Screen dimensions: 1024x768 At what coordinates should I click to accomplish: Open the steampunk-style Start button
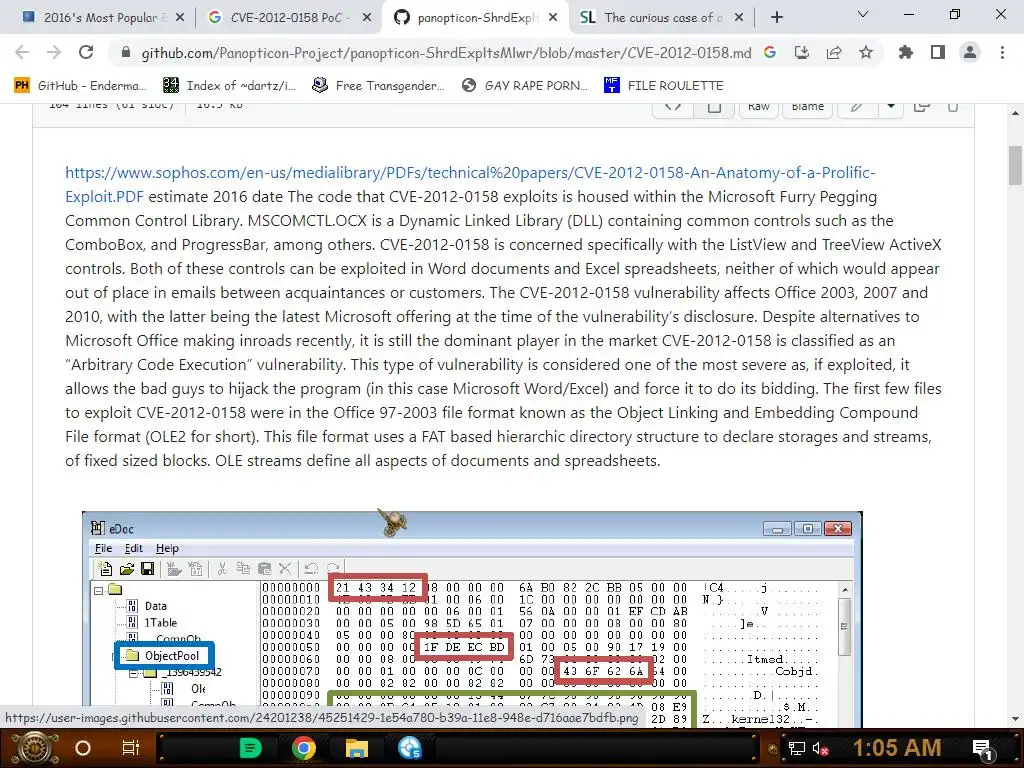pos(35,748)
